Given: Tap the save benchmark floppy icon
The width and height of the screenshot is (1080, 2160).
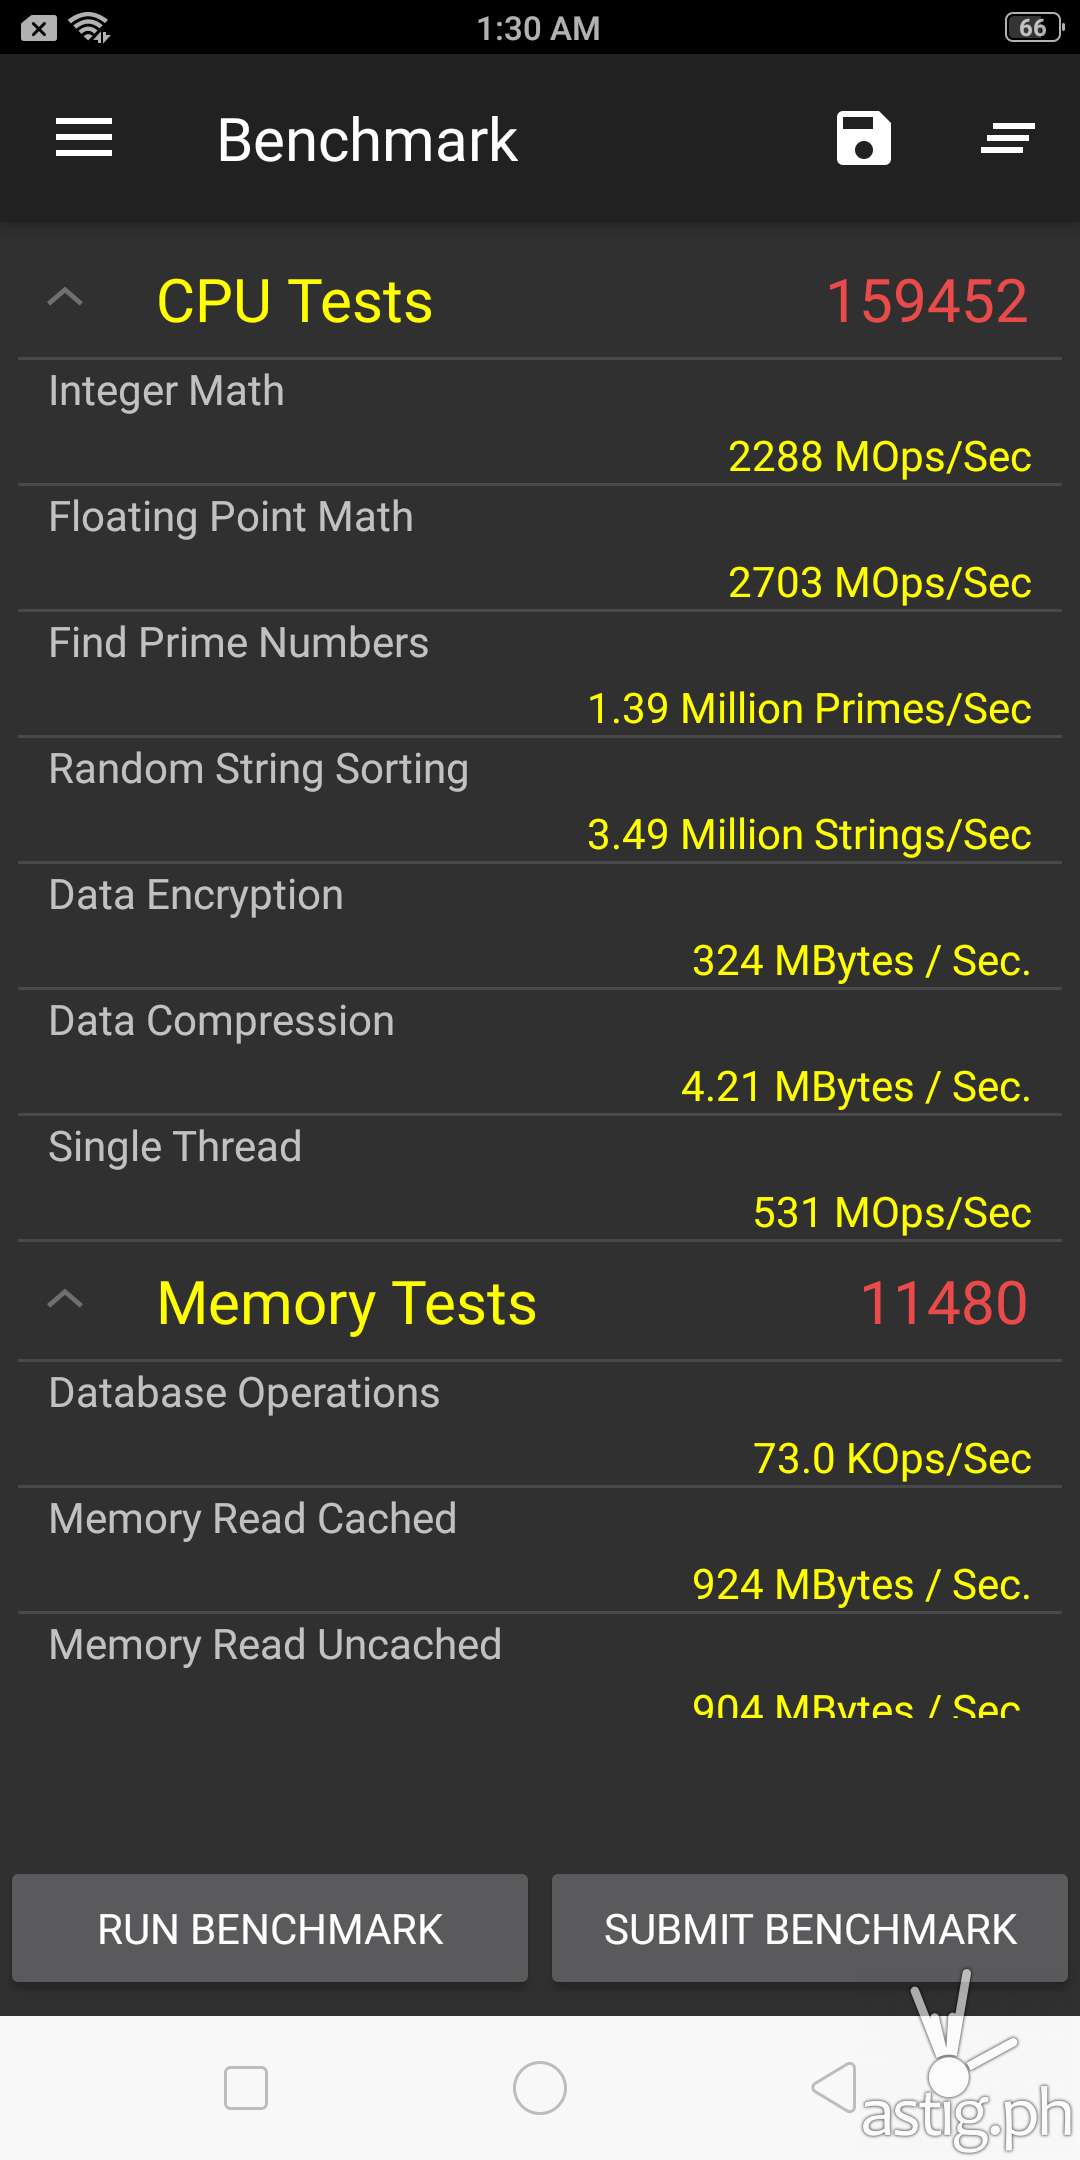Looking at the screenshot, I should (864, 138).
